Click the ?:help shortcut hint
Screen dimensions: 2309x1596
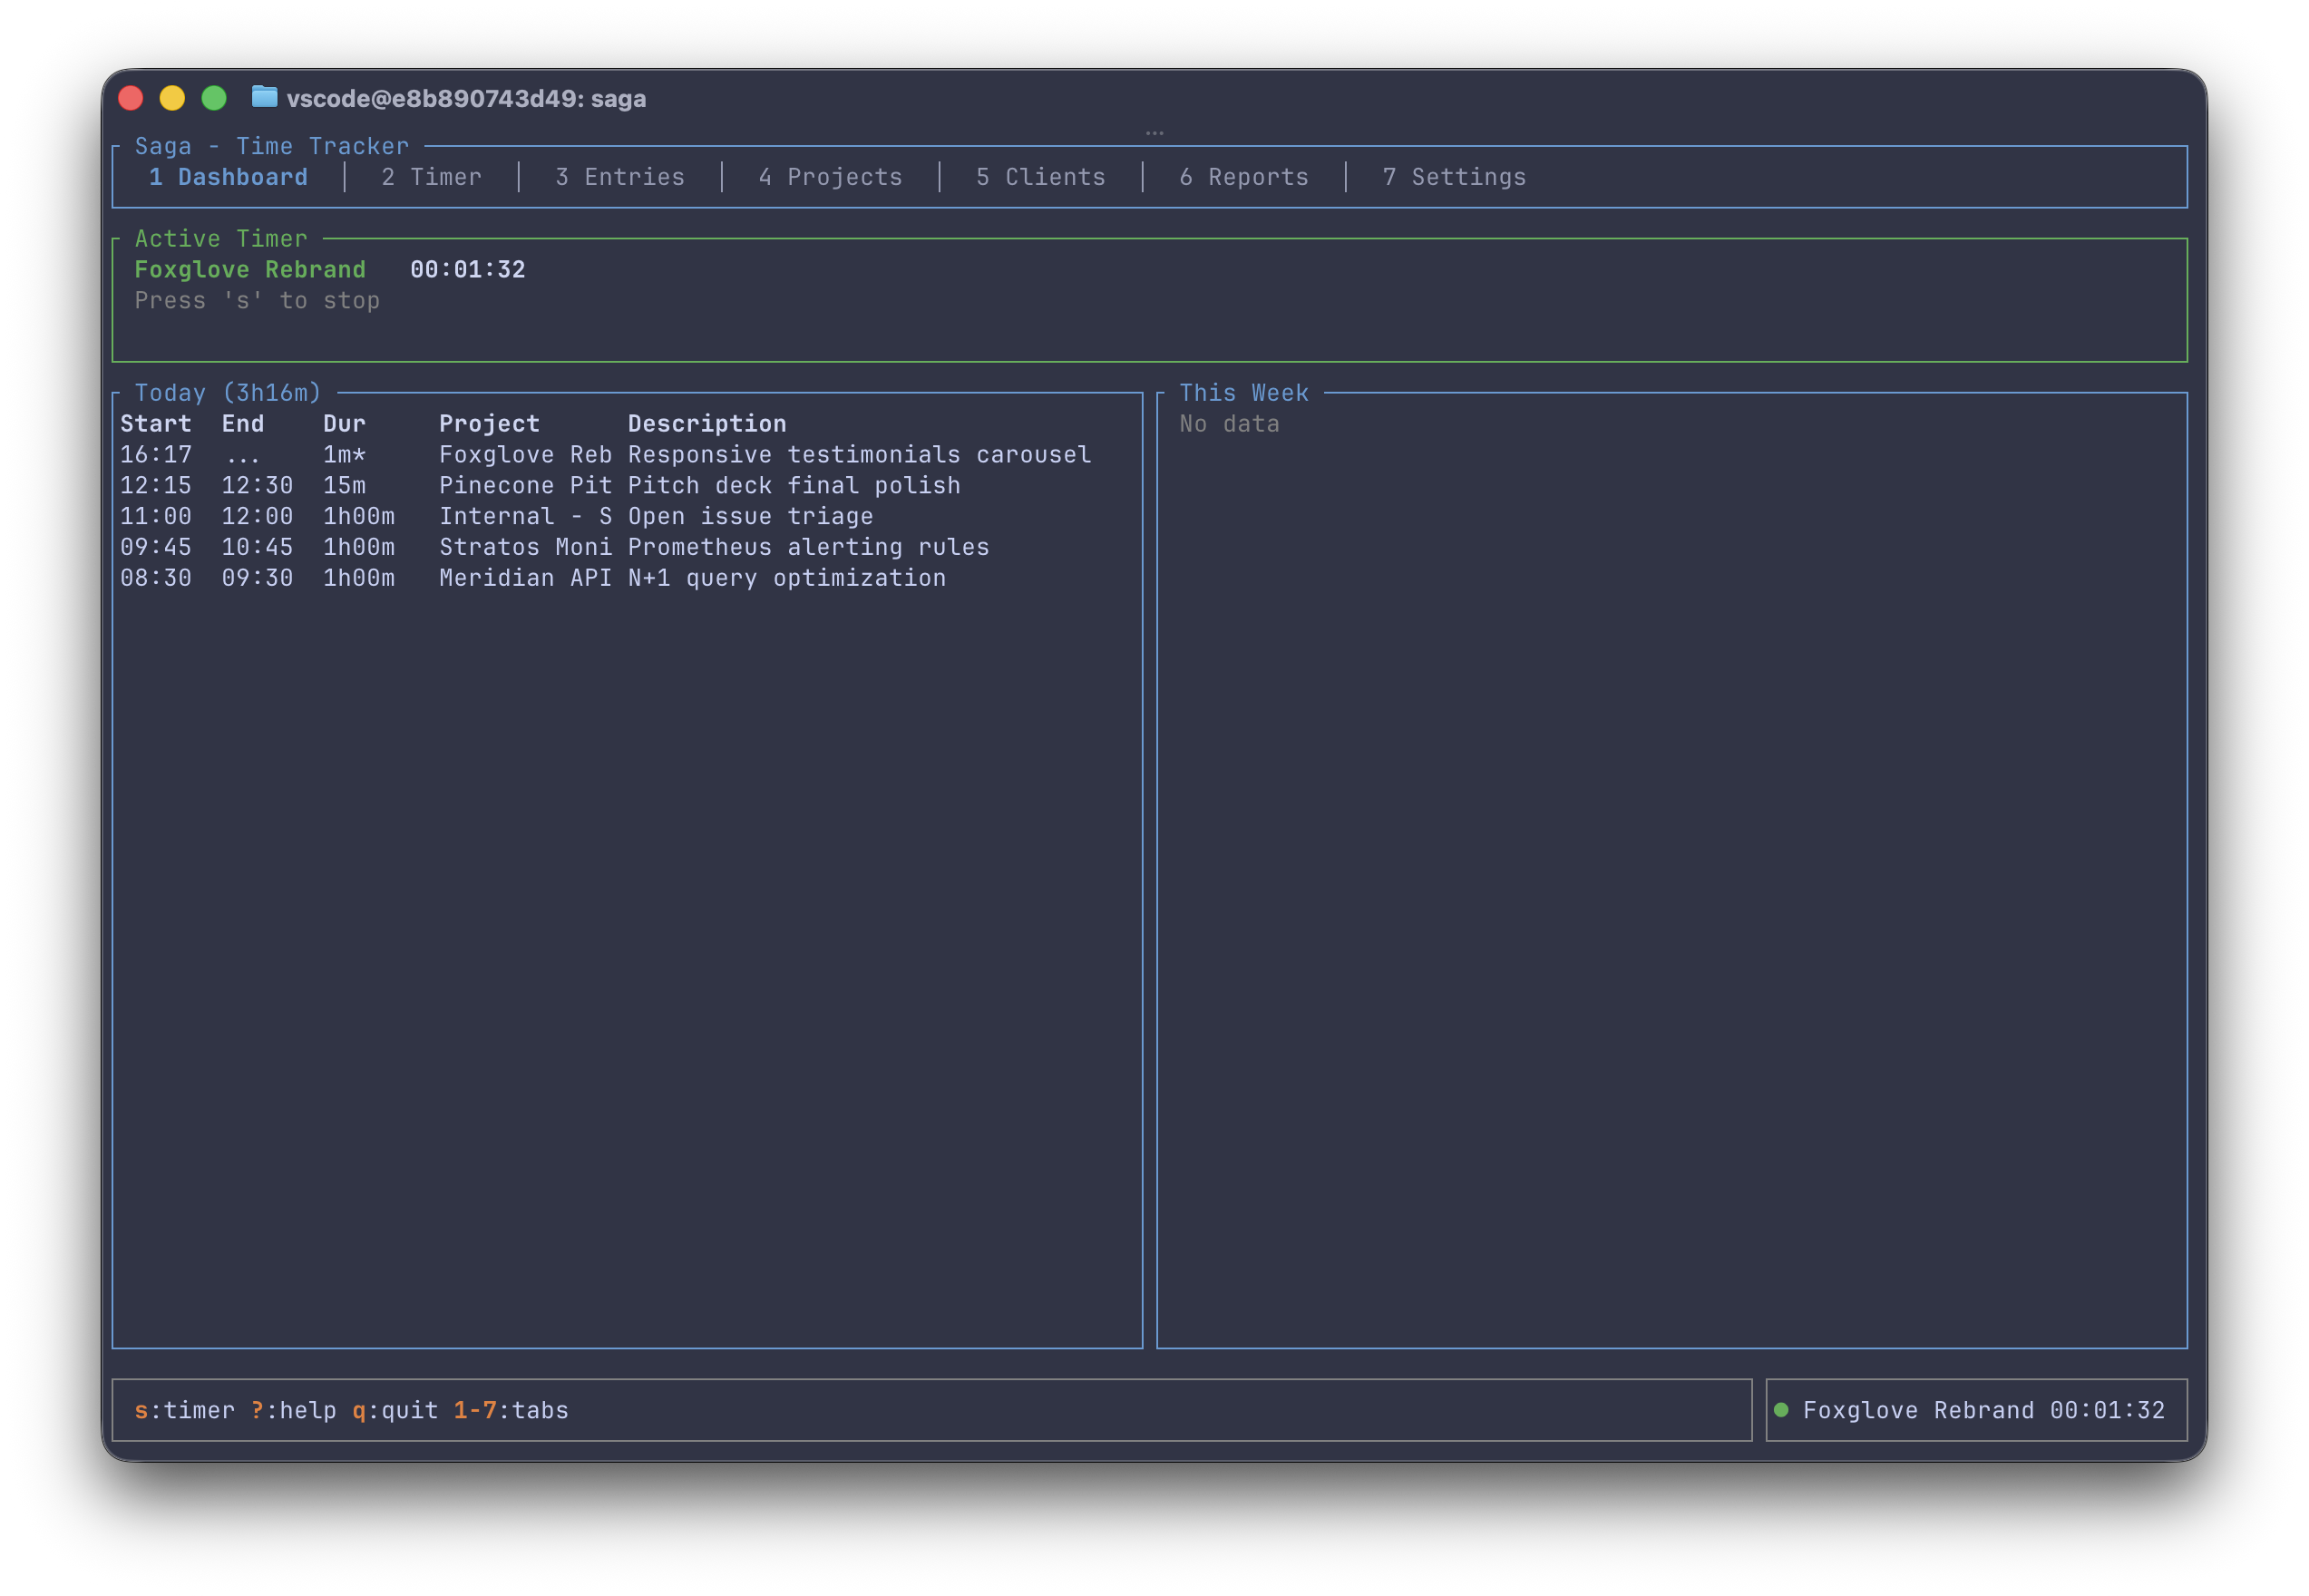293,1410
